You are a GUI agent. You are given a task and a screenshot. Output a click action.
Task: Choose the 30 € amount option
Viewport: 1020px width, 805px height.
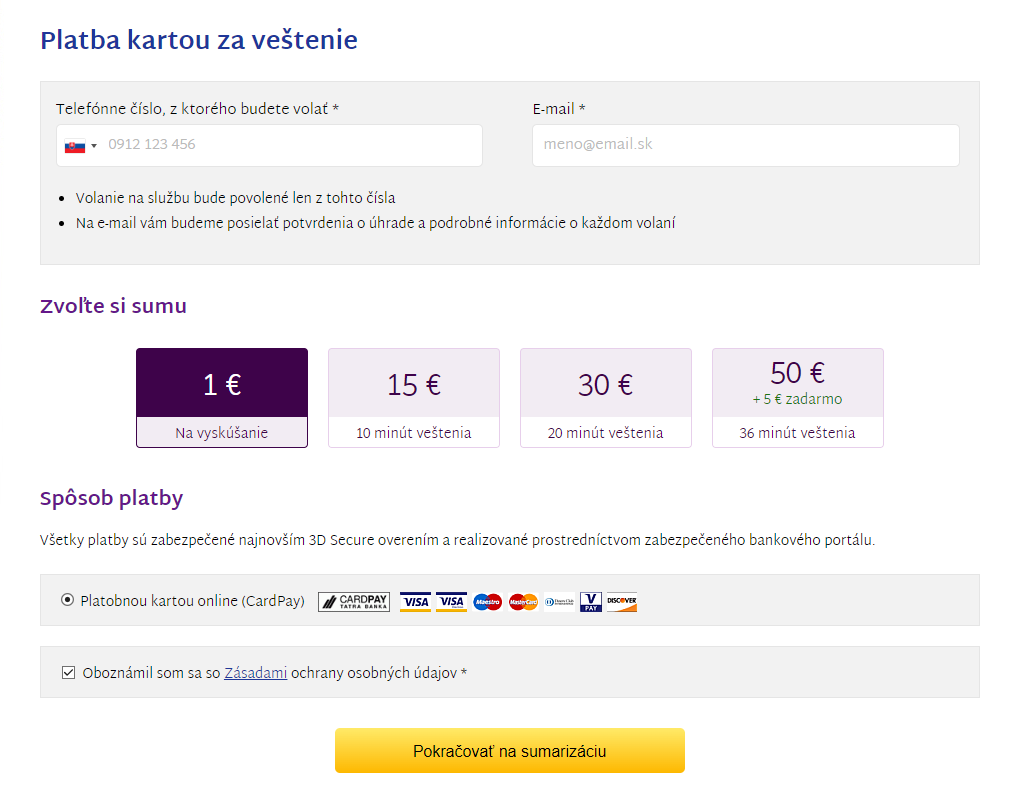(x=606, y=398)
